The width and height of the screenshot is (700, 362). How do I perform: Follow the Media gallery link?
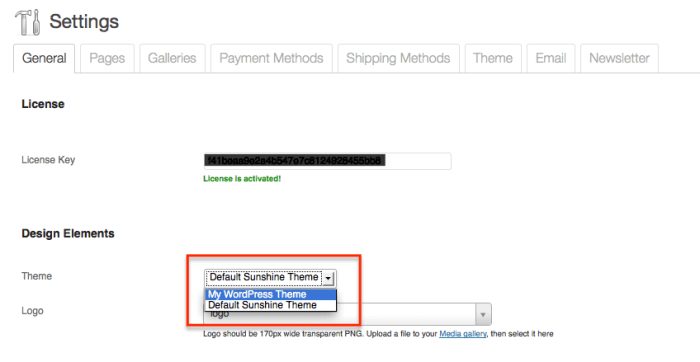pos(462,334)
